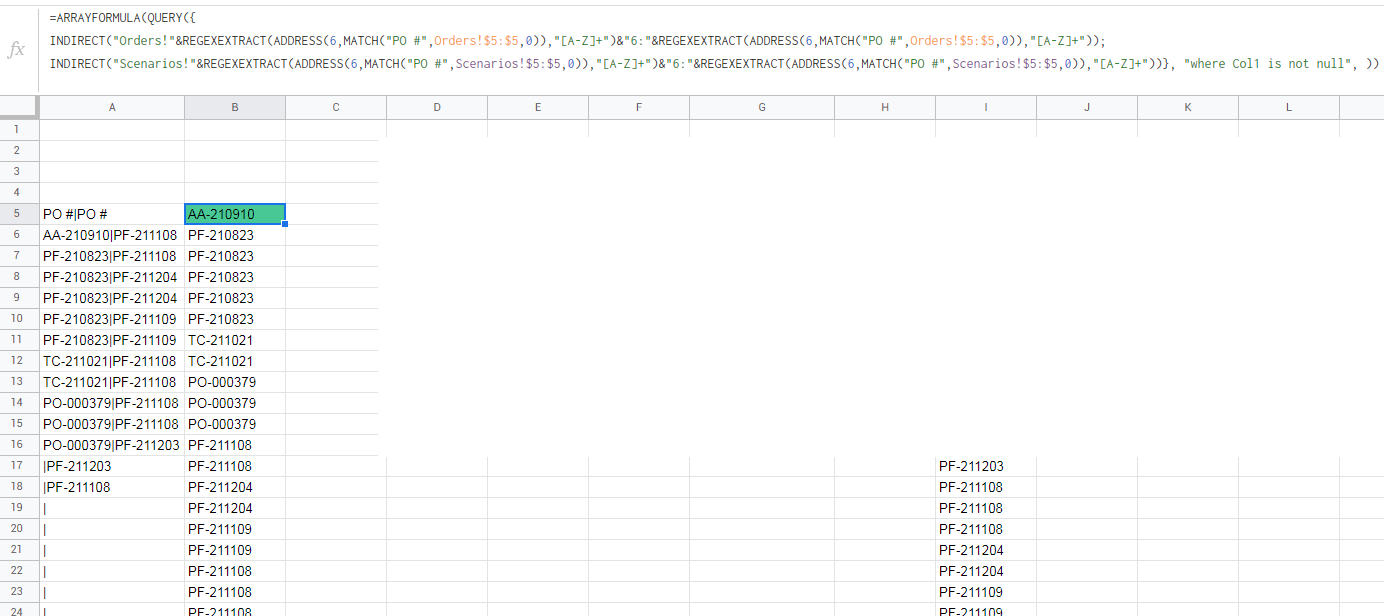Select row 3 header
The image size is (1384, 616).
click(x=19, y=172)
